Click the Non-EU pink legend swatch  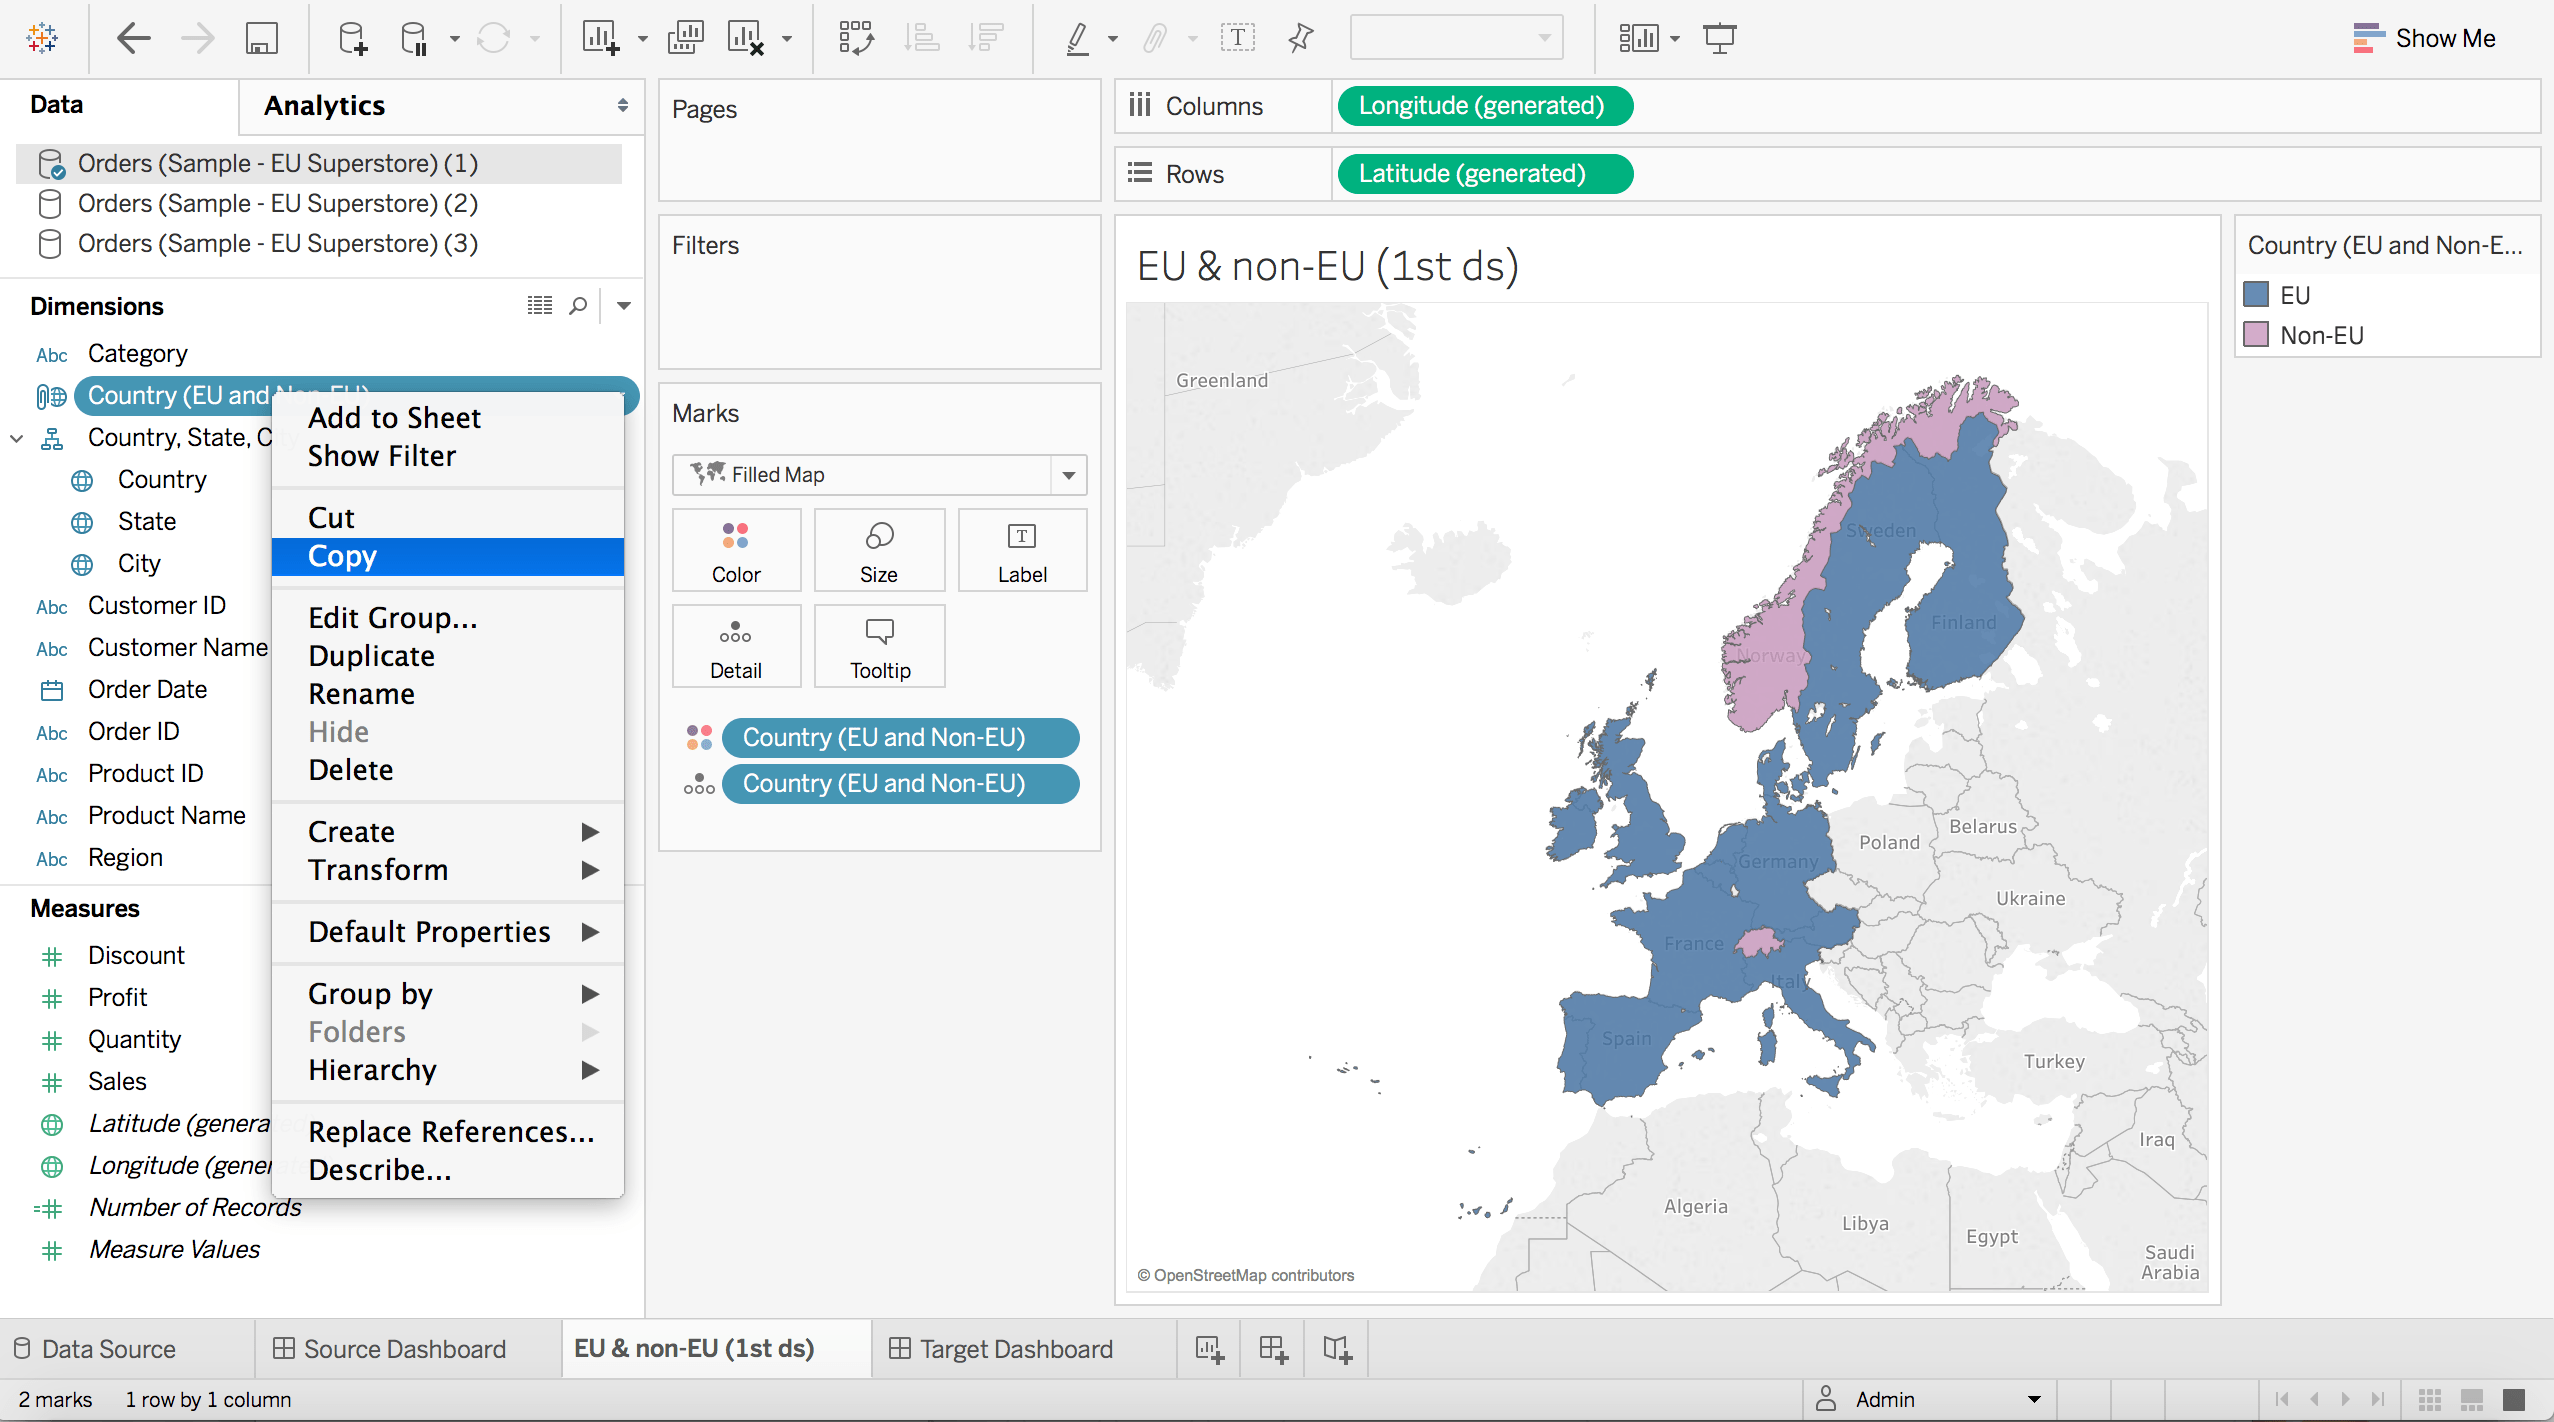(x=2256, y=335)
